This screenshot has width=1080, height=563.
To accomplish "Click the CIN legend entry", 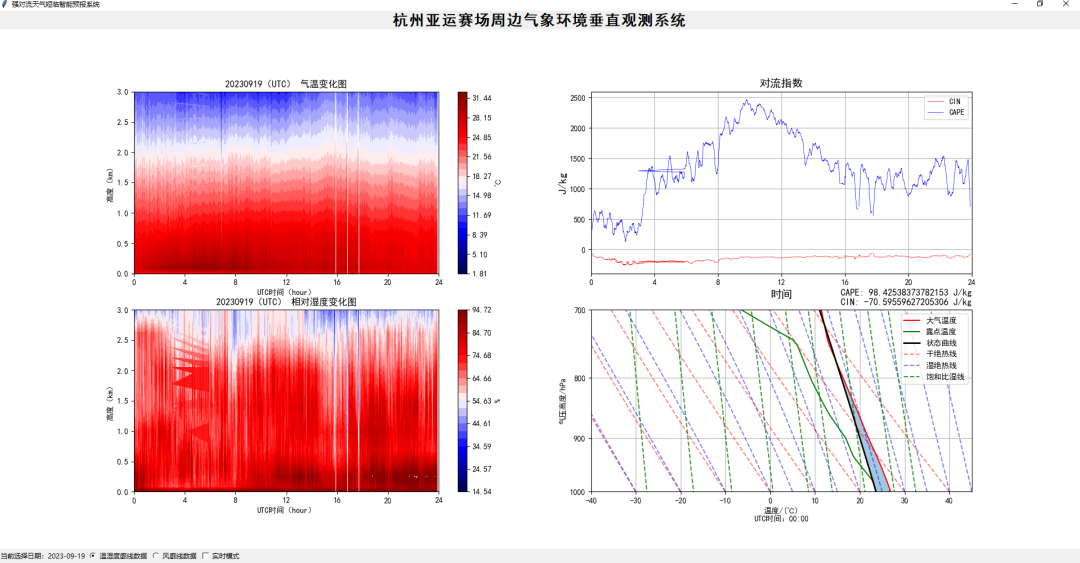I will [945, 101].
